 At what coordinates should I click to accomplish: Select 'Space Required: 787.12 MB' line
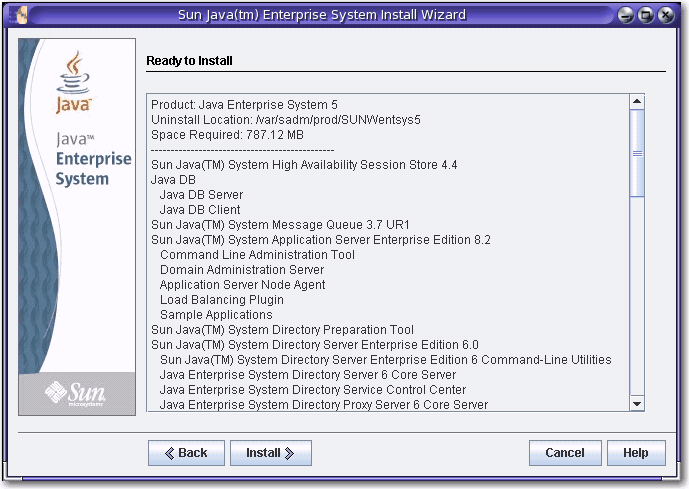pyautogui.click(x=227, y=135)
